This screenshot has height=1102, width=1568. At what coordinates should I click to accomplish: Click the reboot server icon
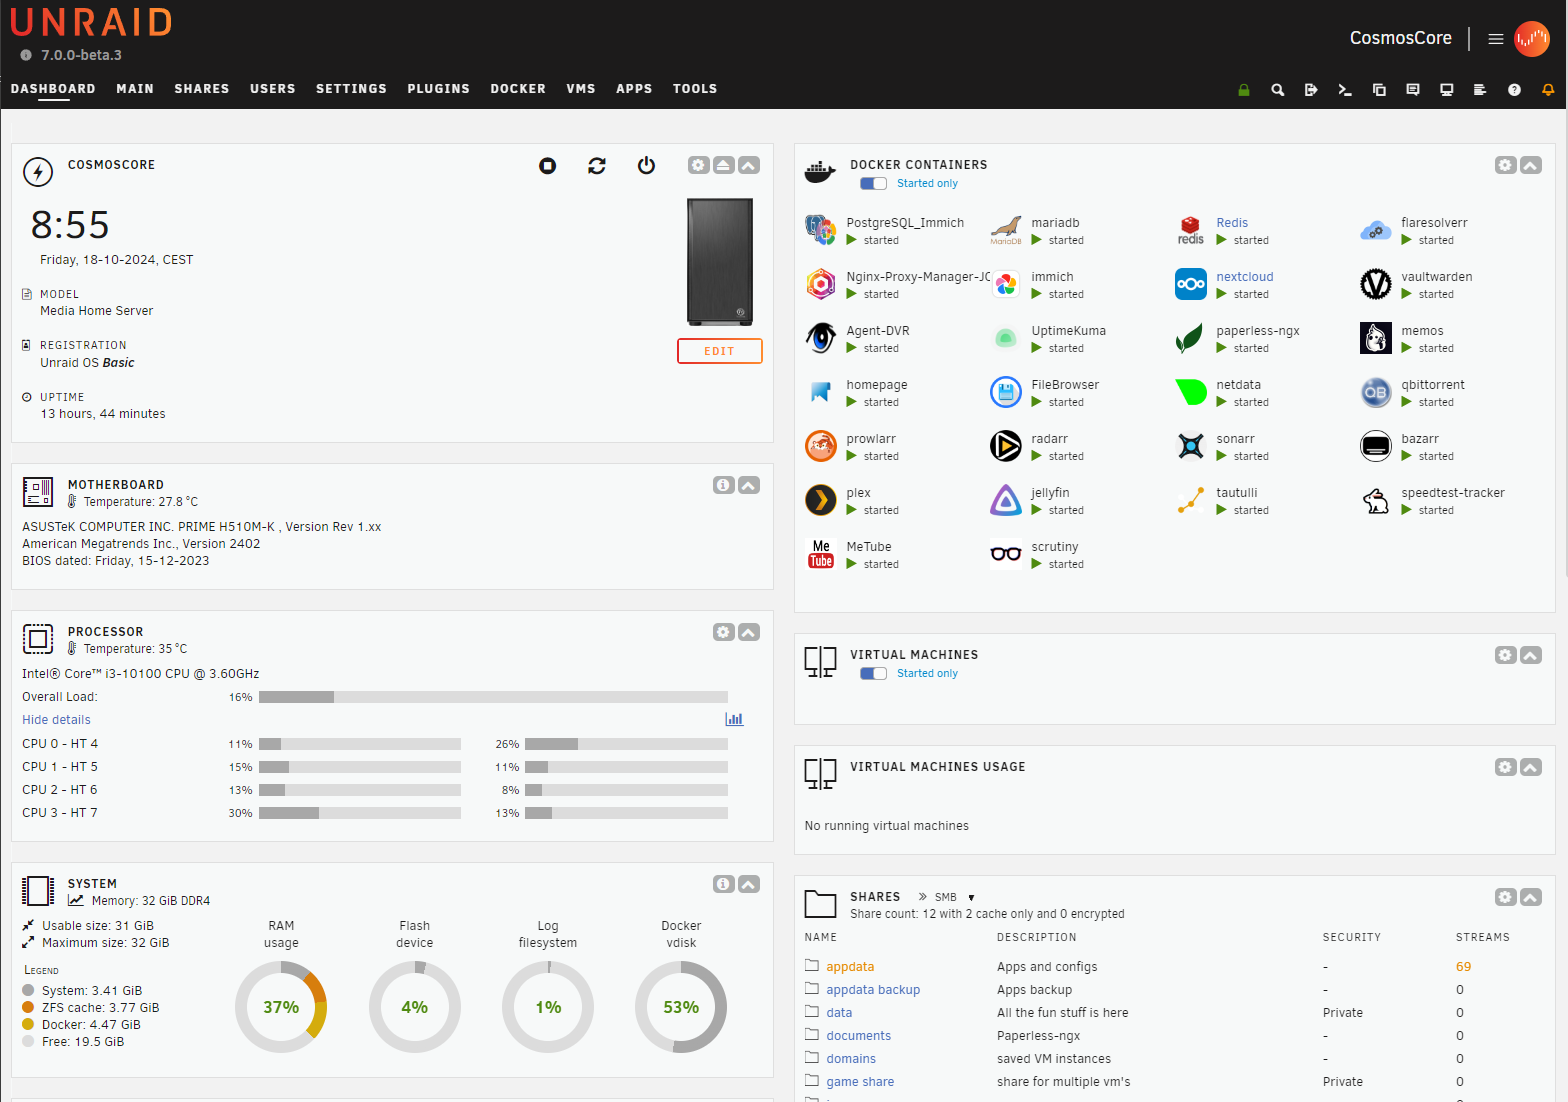pyautogui.click(x=597, y=166)
